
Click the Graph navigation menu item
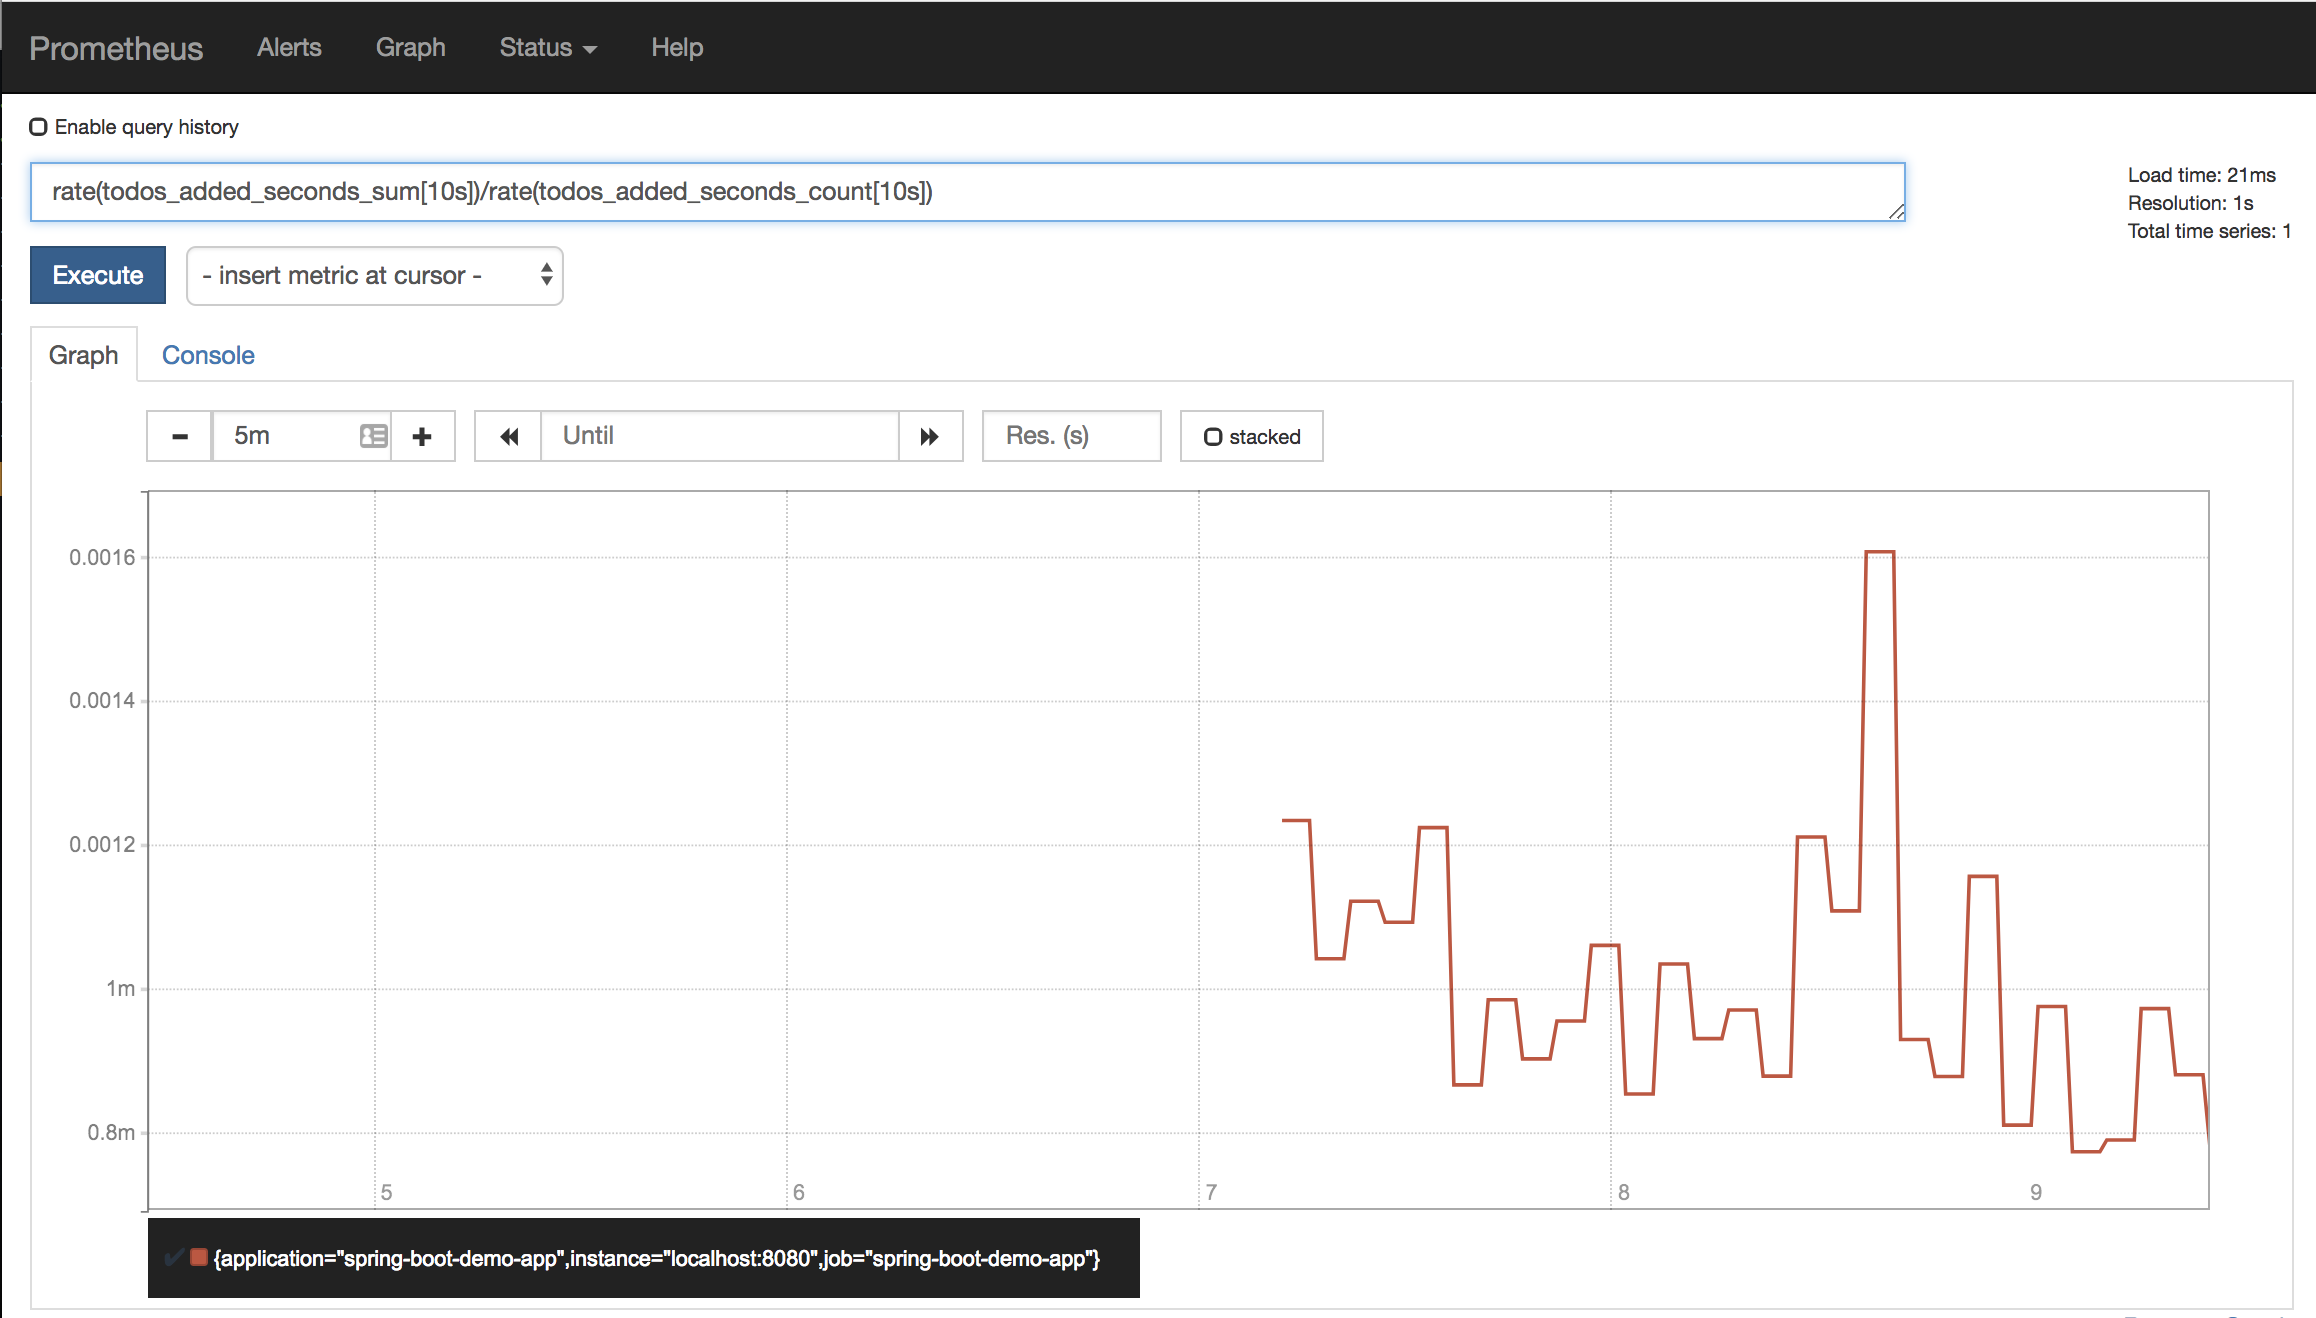(x=409, y=48)
